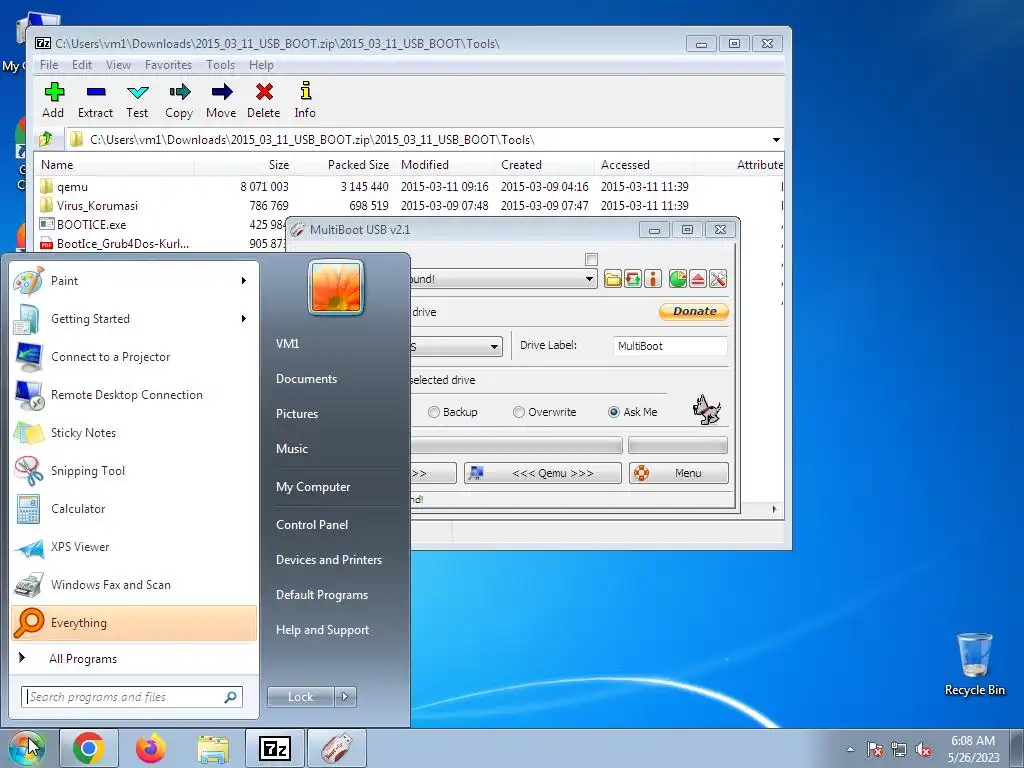This screenshot has height=768, width=1024.
Task: Open the USB drive selection dropdown
Action: pos(589,279)
